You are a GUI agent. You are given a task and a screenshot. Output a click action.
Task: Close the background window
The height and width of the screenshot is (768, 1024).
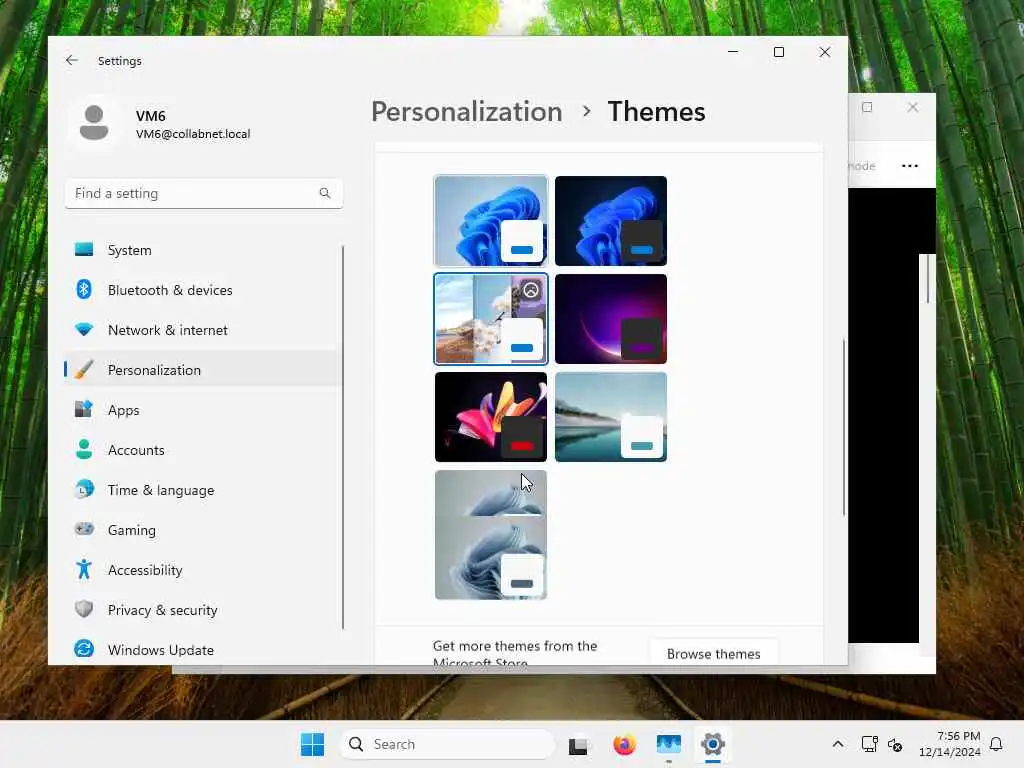coord(912,107)
